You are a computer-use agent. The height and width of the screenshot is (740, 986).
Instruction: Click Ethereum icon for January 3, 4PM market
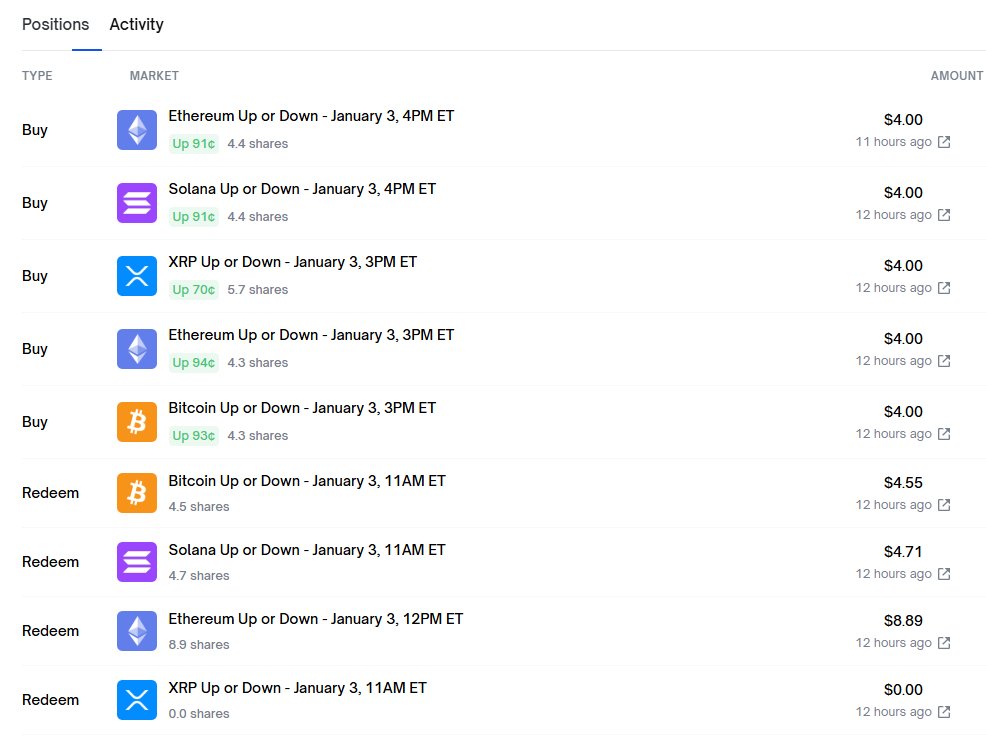tap(137, 130)
